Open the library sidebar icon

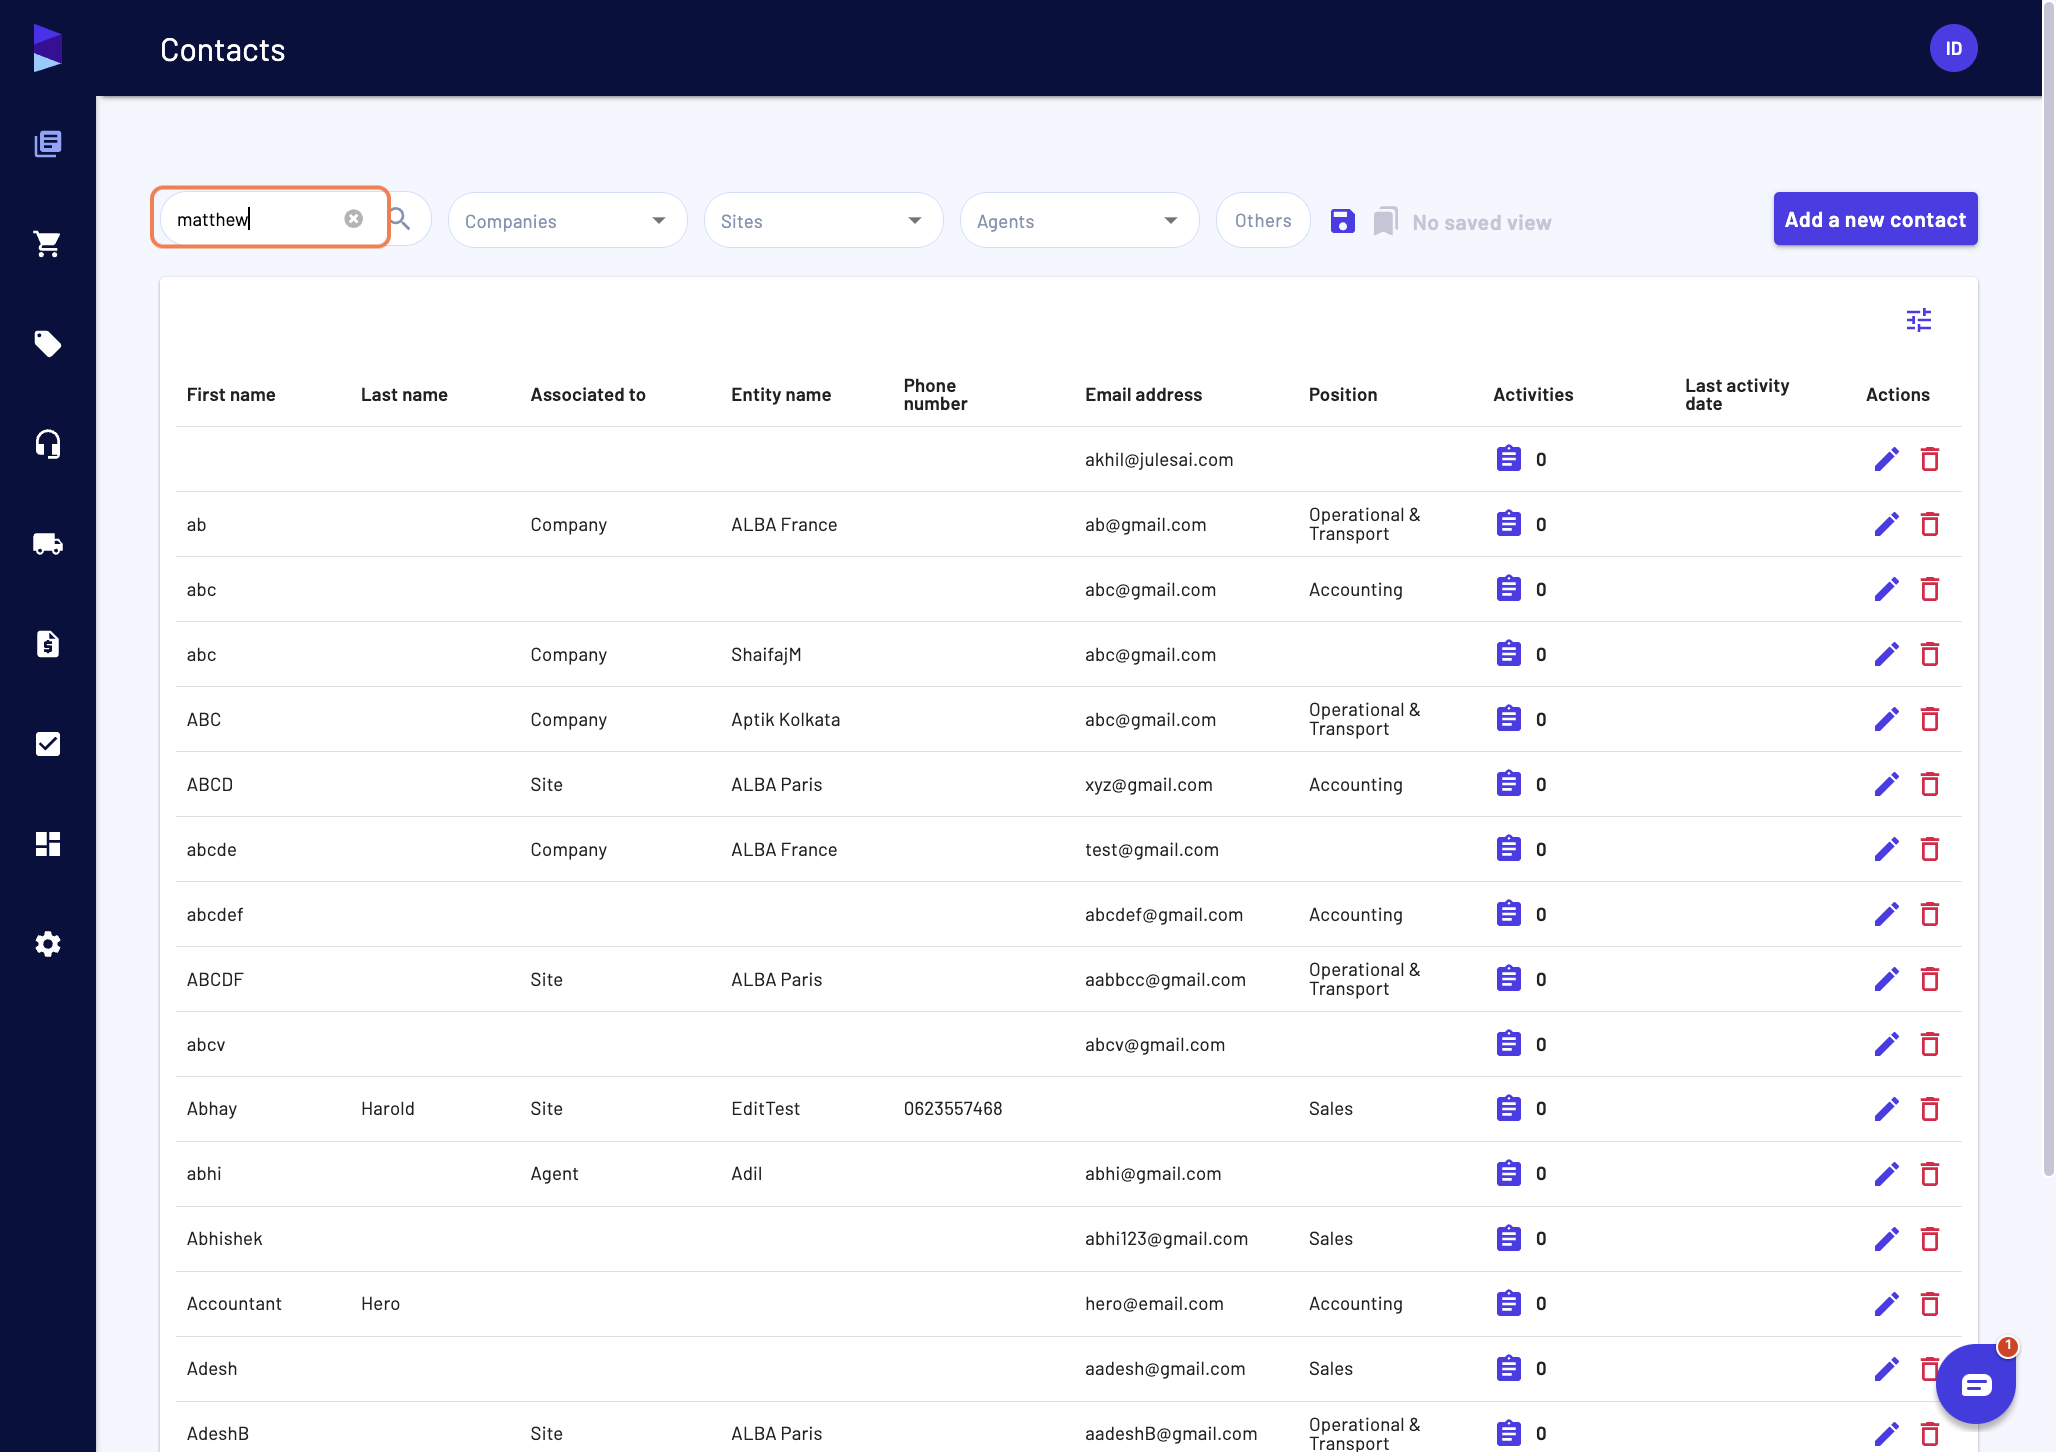coord(48,144)
